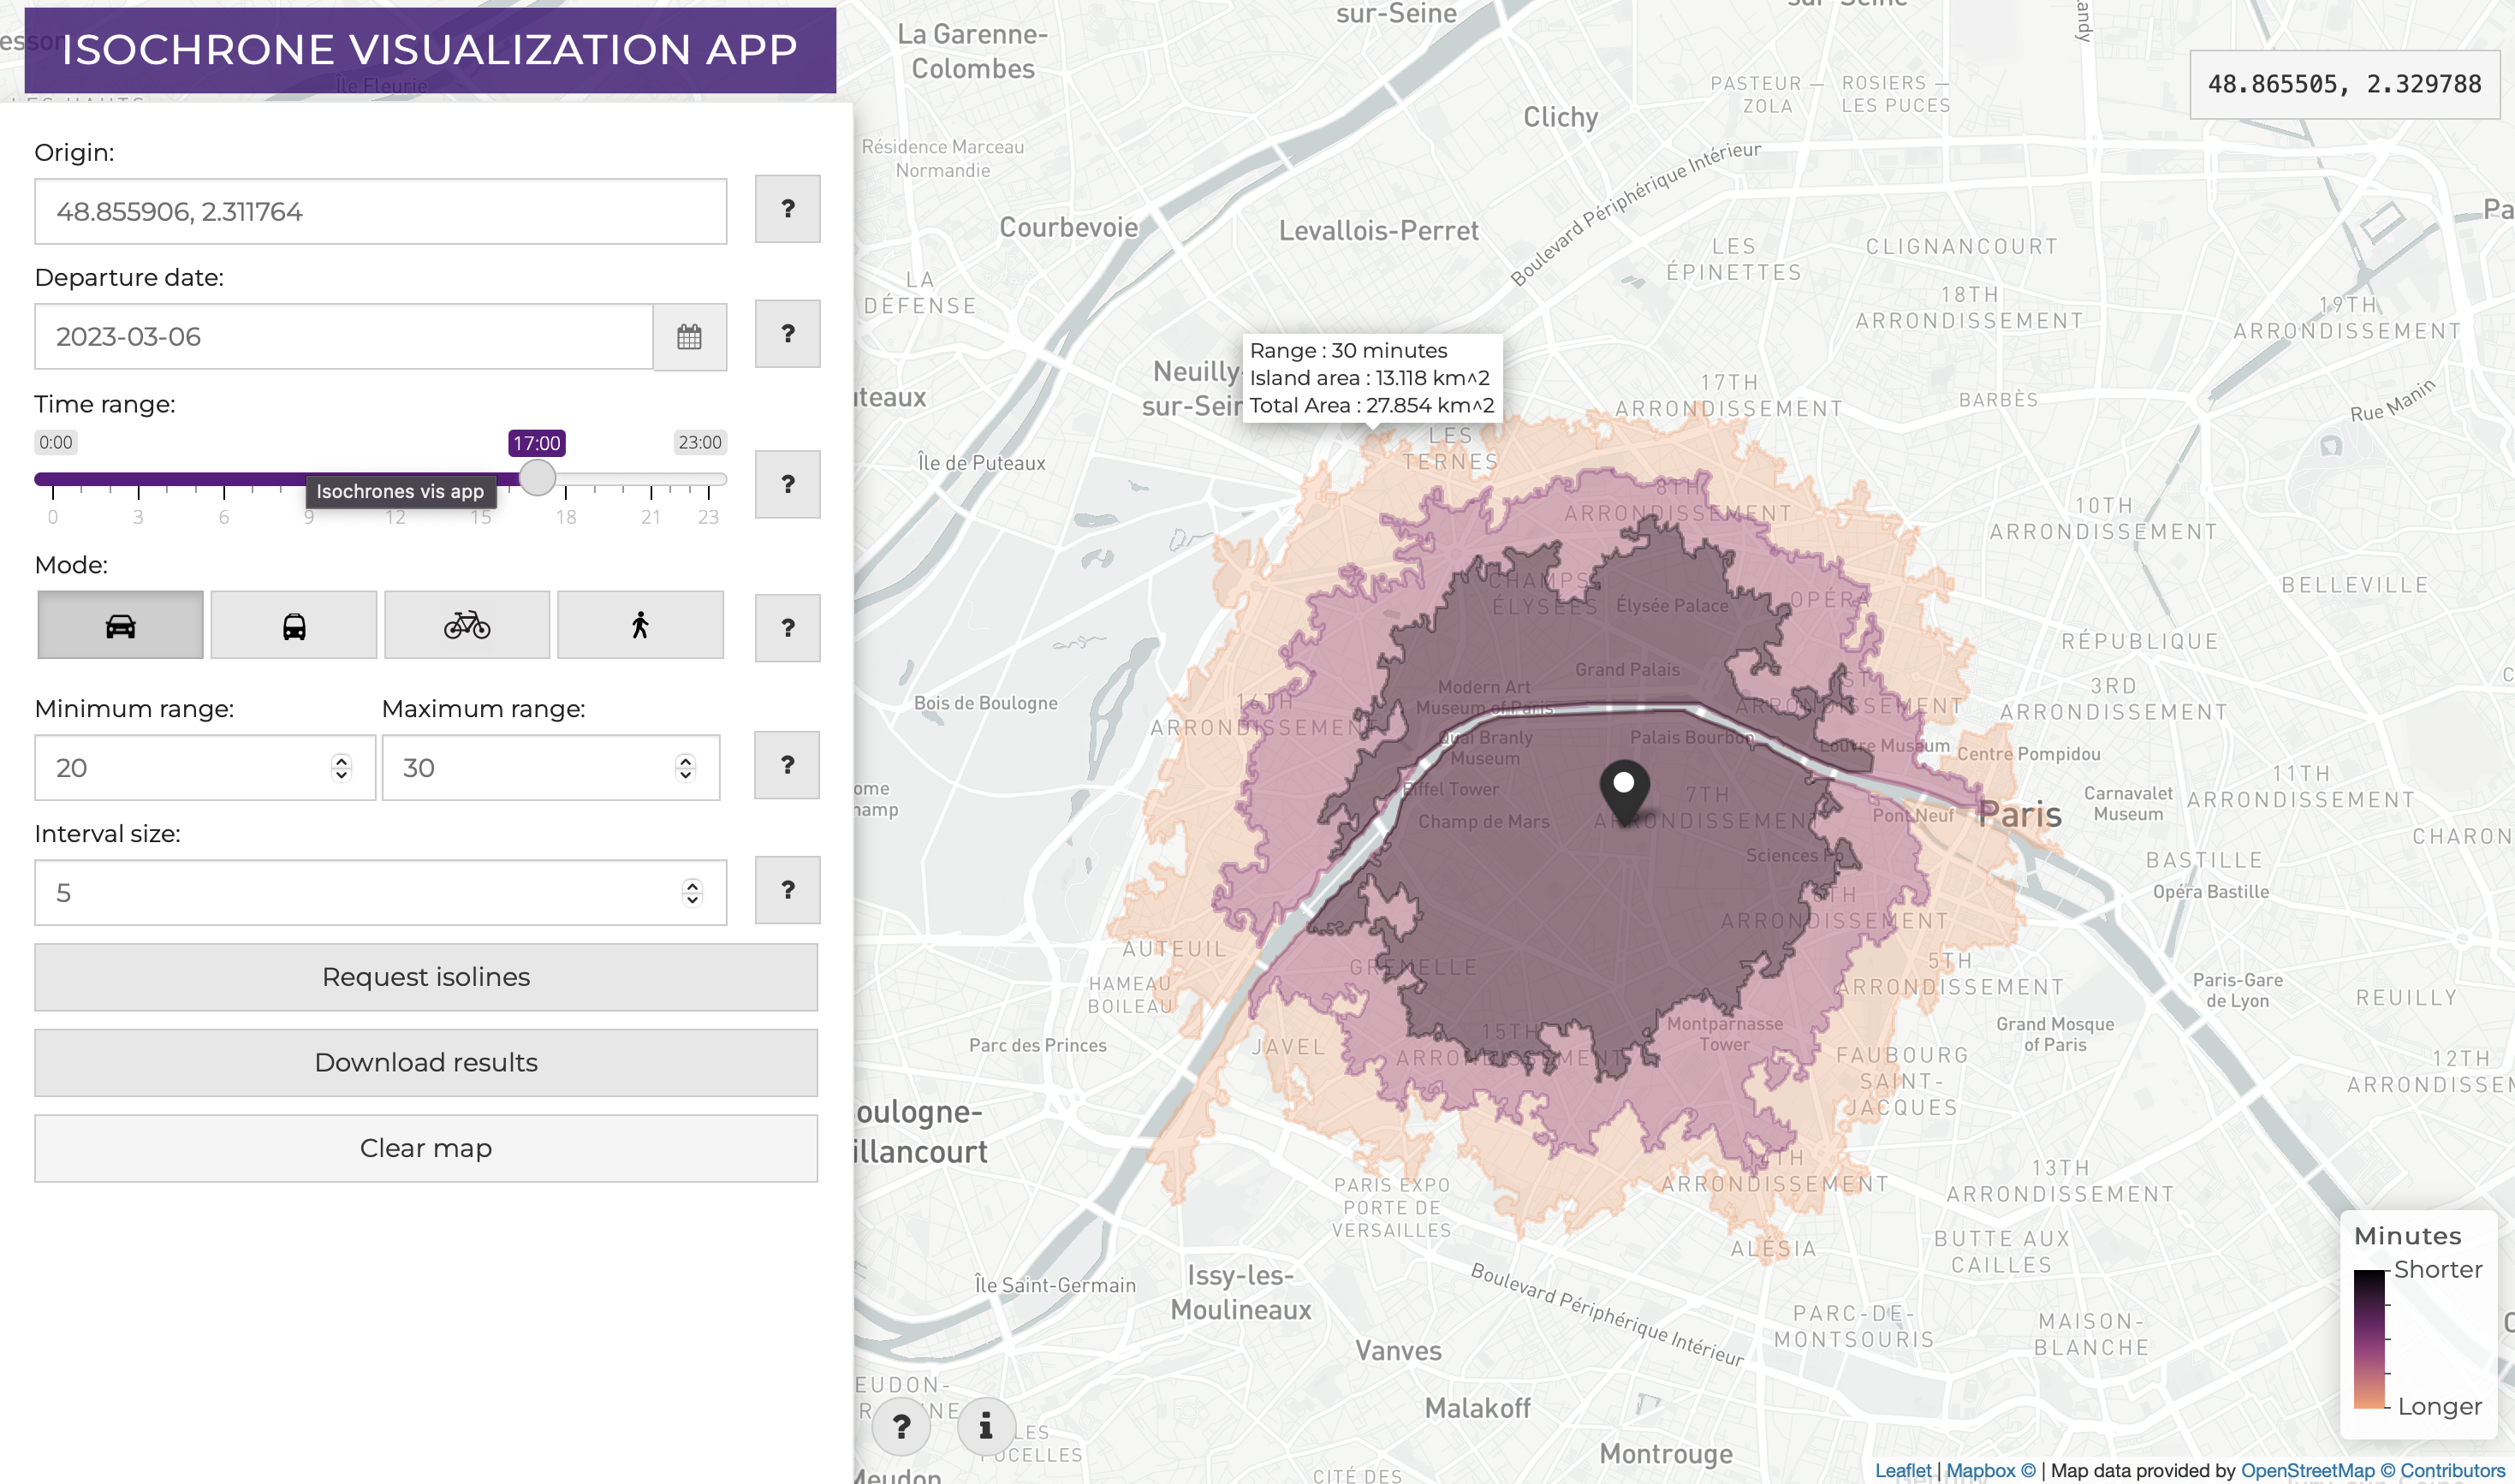Click the Maximum range stepper arrows
The image size is (2515, 1484).
685,768
